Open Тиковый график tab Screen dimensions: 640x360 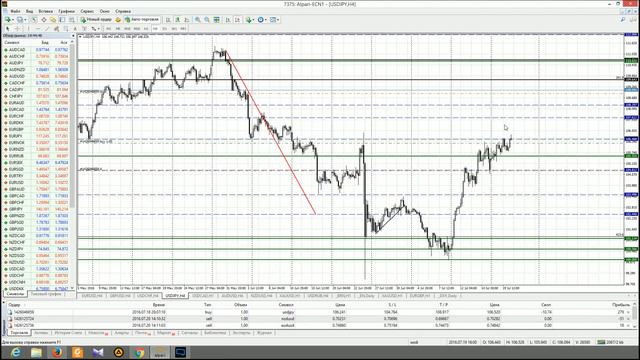[46, 294]
